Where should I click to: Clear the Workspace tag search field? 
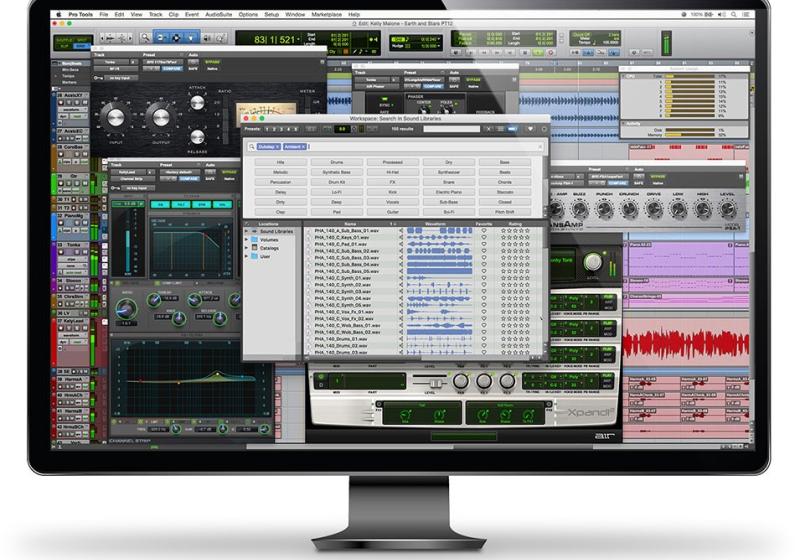(541, 146)
